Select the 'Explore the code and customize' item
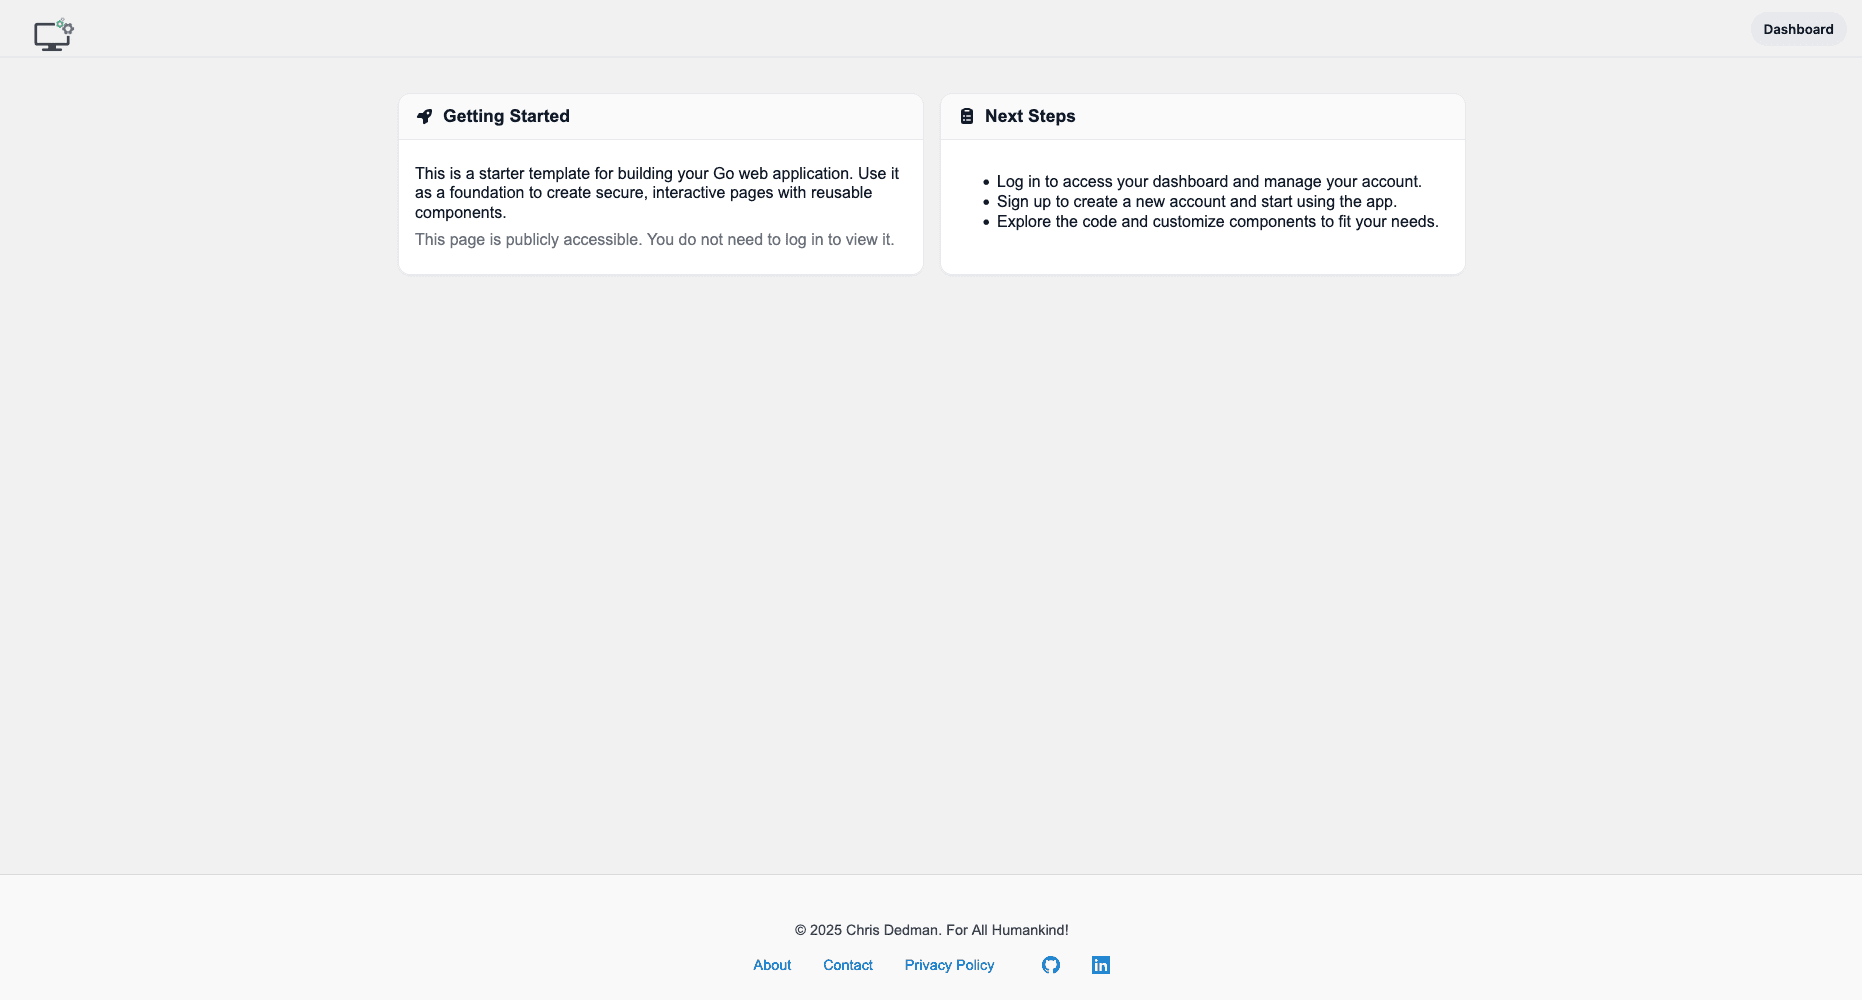 (1217, 221)
